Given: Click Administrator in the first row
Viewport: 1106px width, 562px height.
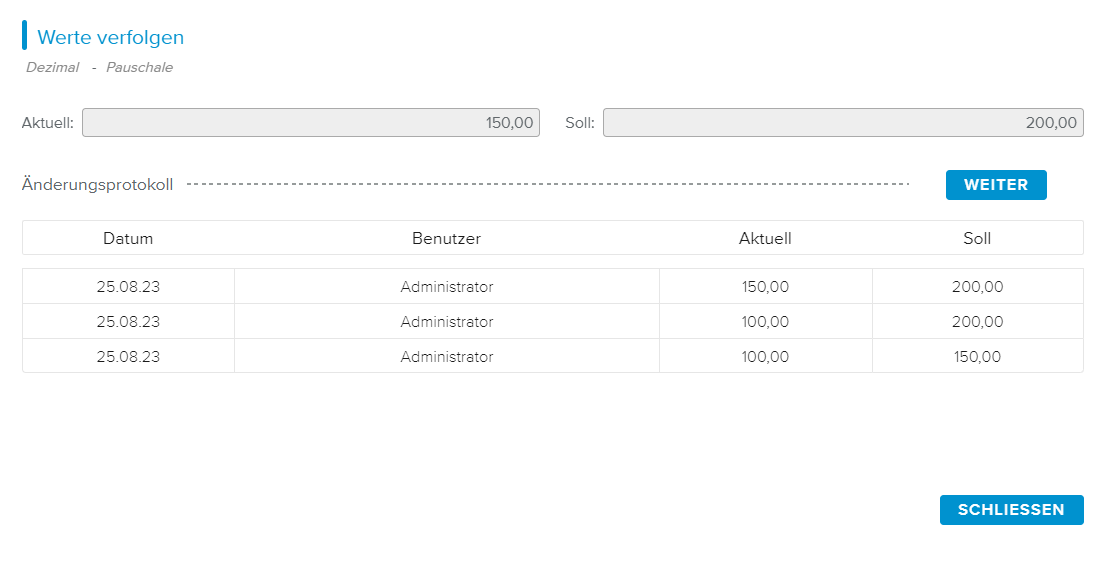Looking at the screenshot, I should point(446,287).
